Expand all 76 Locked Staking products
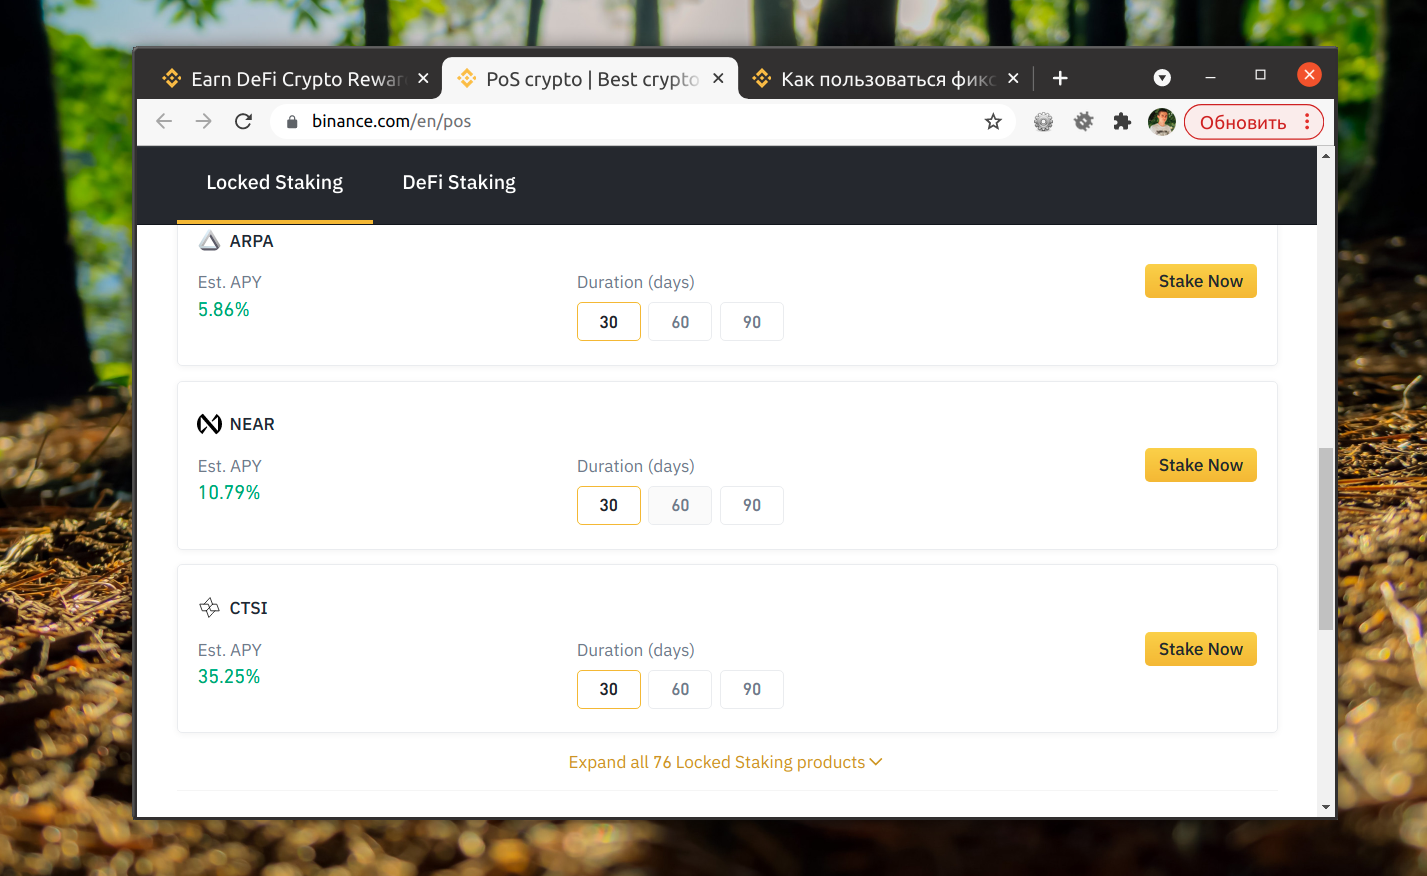 click(725, 762)
